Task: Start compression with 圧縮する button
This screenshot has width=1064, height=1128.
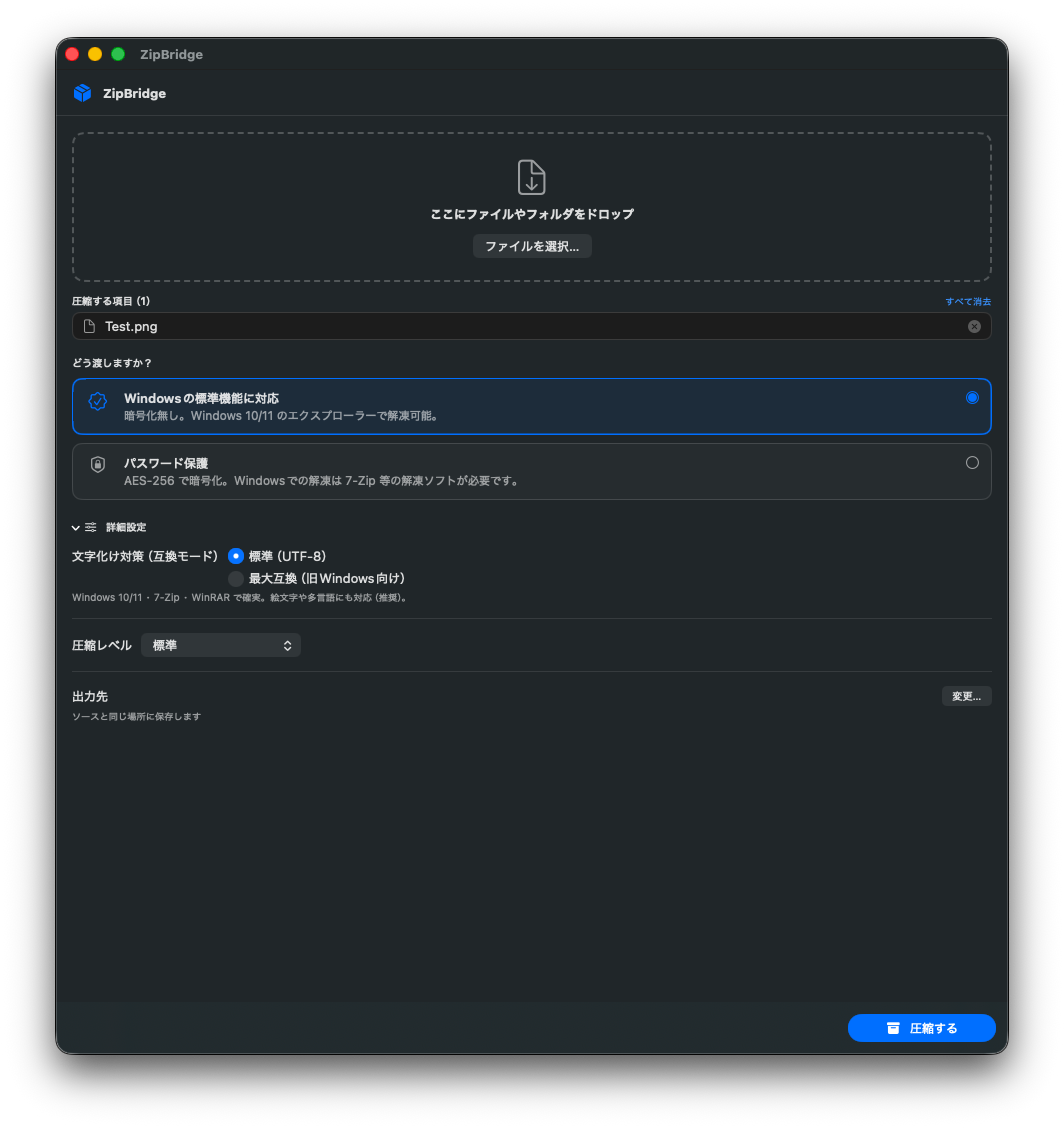Action: point(922,1028)
